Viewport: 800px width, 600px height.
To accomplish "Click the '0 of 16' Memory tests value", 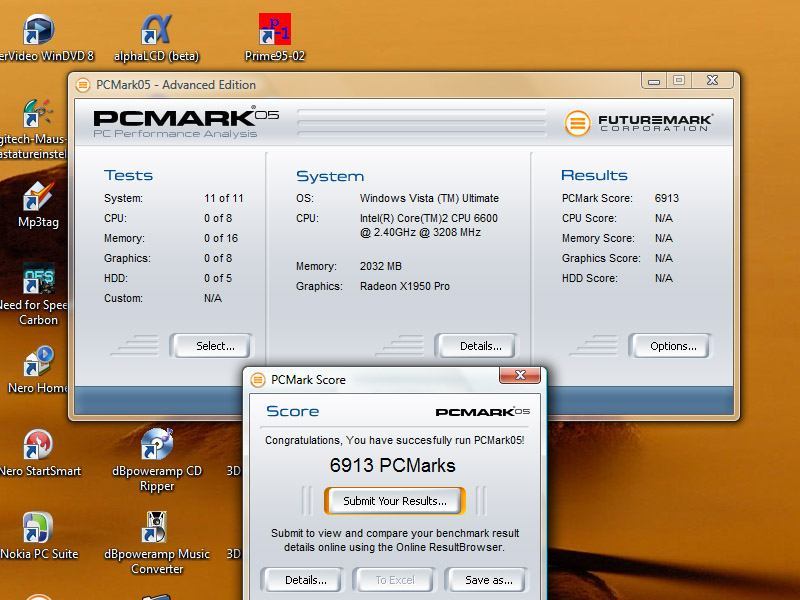I will tap(221, 238).
